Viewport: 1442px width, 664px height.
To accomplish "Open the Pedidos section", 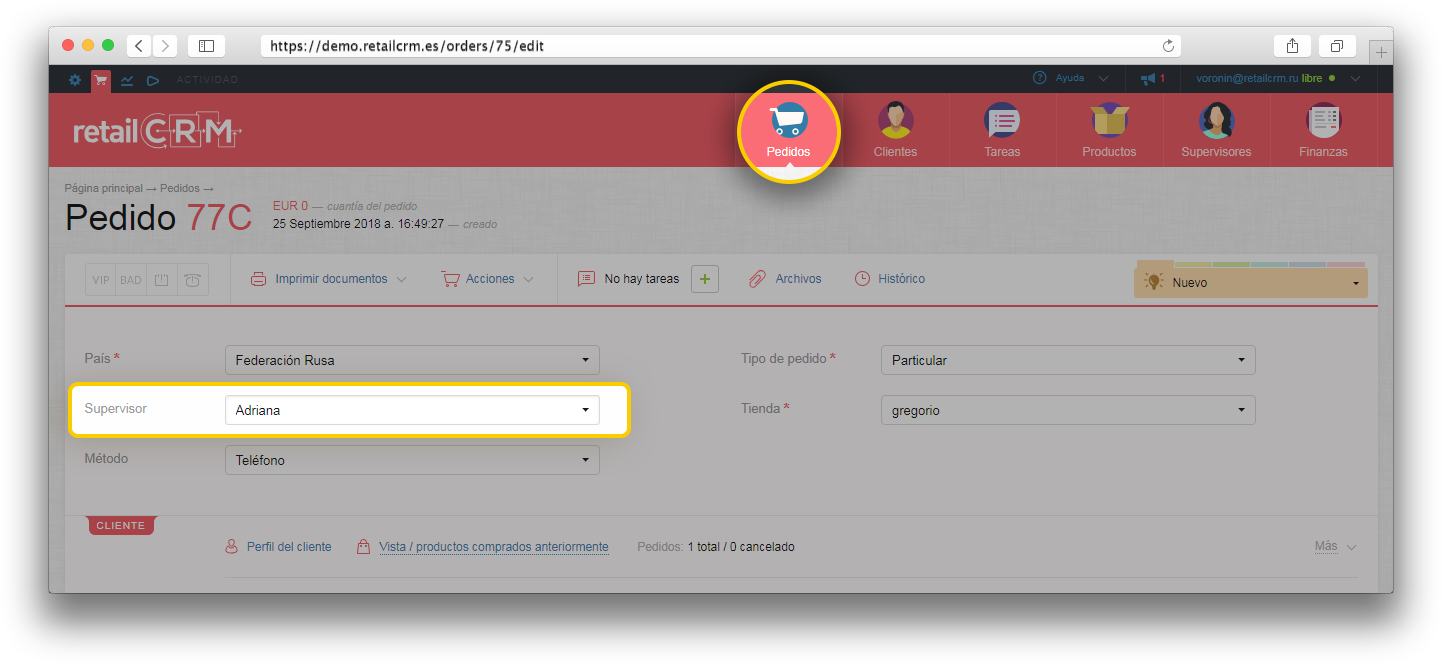I will pyautogui.click(x=788, y=131).
